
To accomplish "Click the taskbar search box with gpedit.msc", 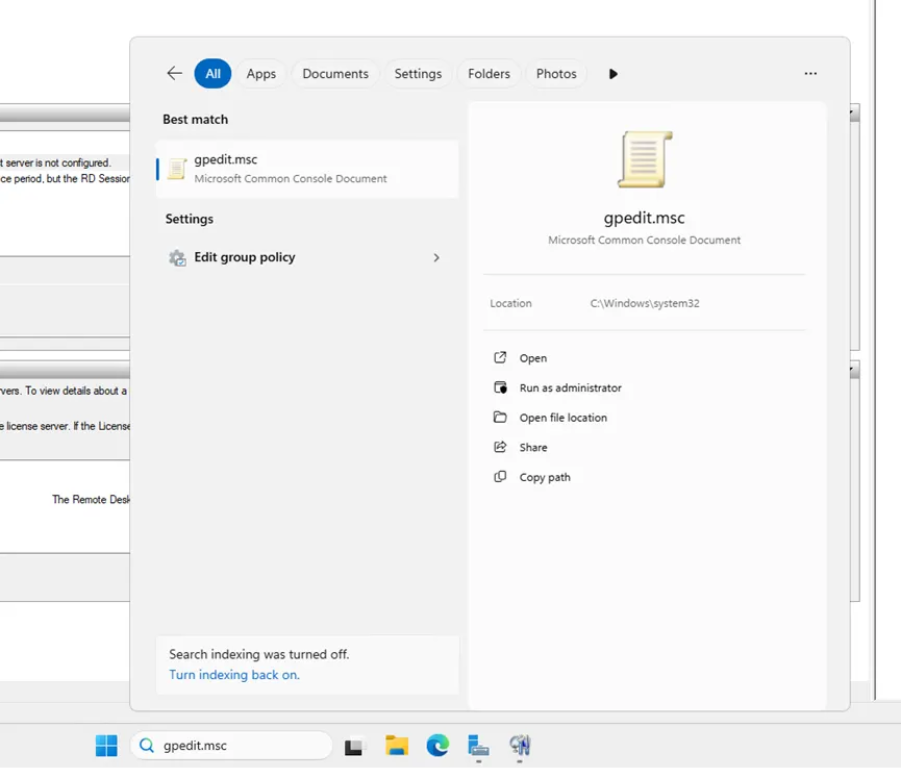I will point(232,746).
